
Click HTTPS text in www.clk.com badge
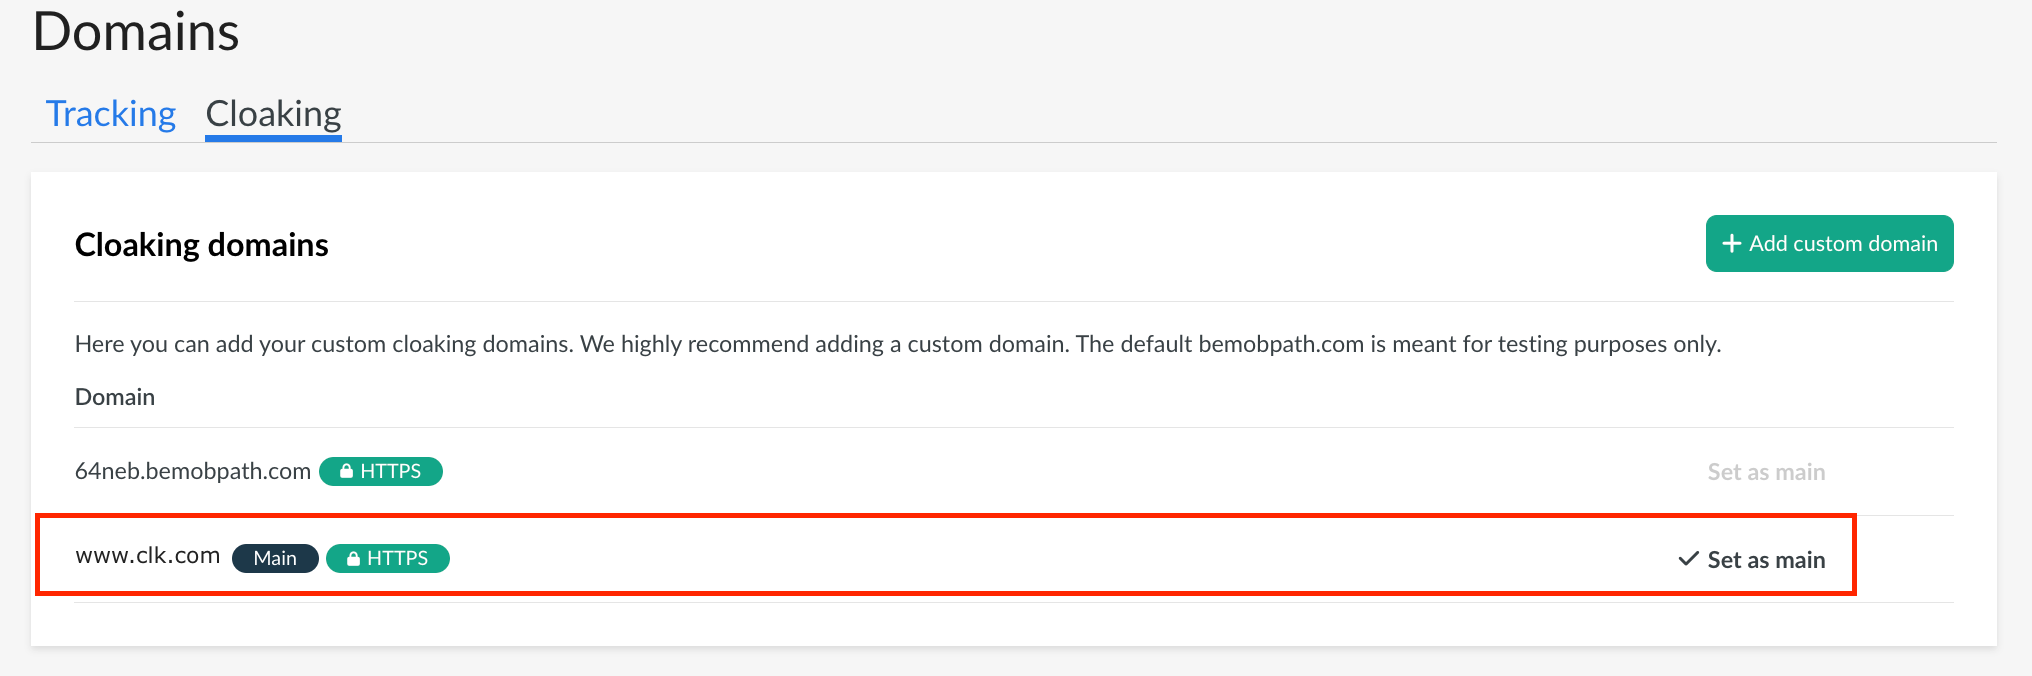click(x=397, y=558)
